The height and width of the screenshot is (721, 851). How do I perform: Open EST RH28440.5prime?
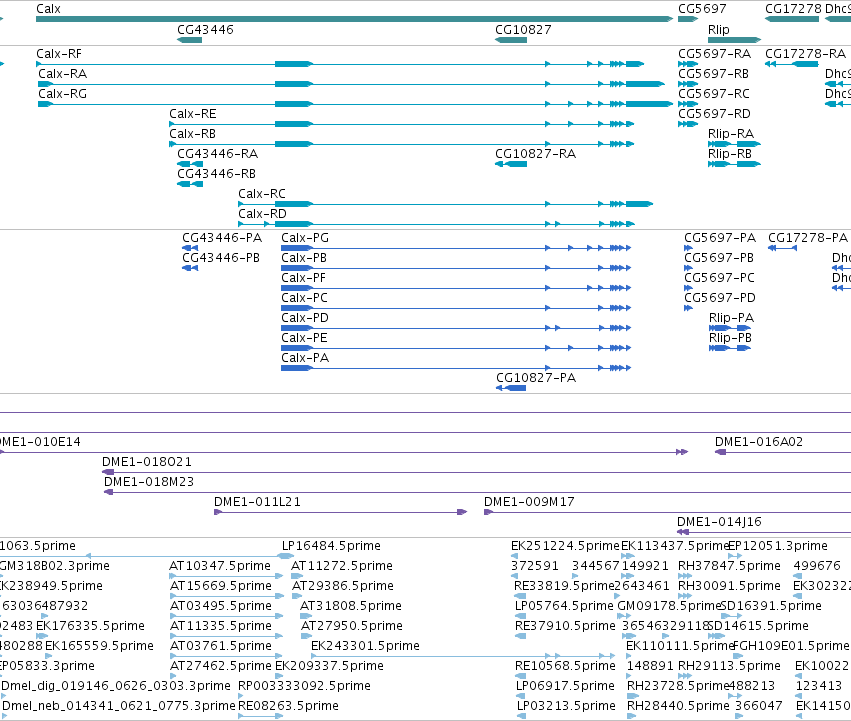678,706
